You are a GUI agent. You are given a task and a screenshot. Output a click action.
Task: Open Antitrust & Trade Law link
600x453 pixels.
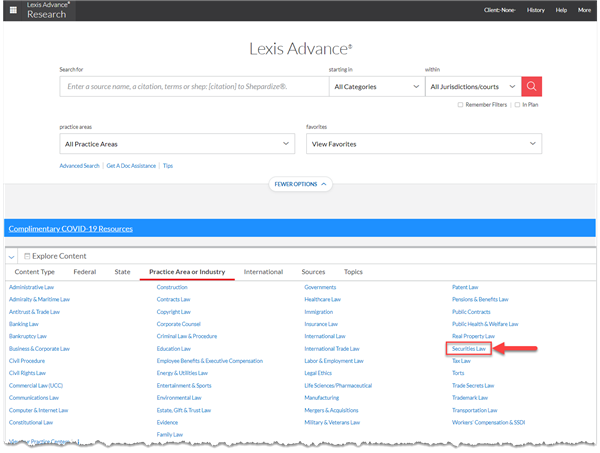pos(34,312)
